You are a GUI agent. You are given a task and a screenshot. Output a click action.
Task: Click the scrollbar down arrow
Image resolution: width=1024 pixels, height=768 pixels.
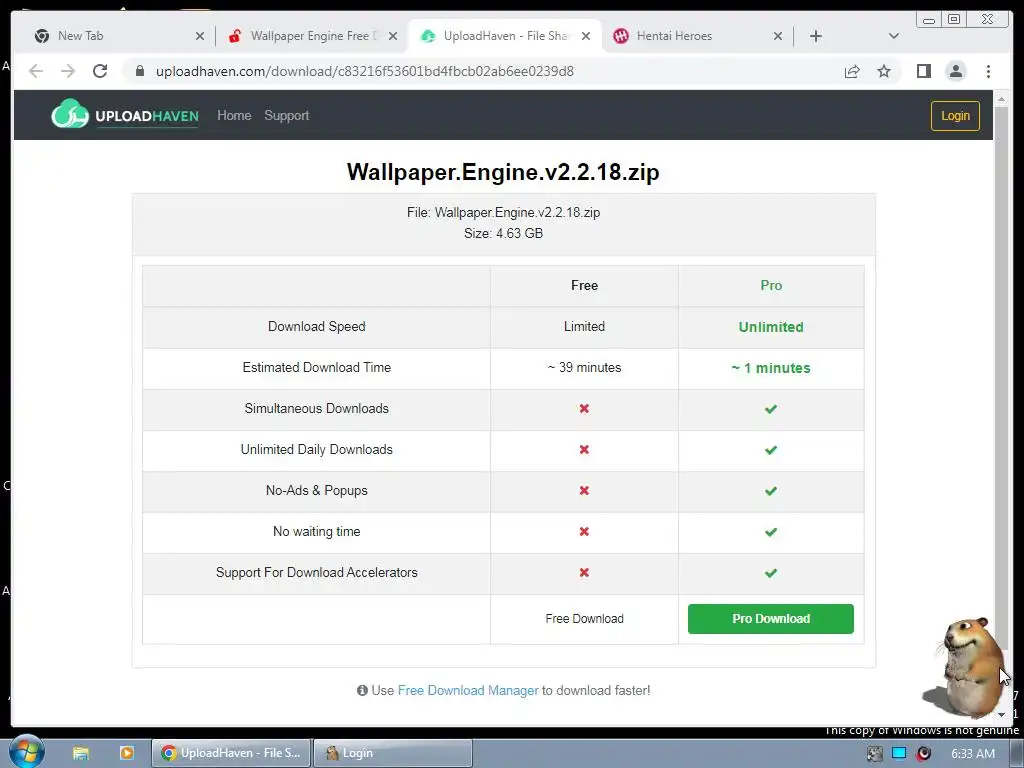pyautogui.click(x=1000, y=714)
